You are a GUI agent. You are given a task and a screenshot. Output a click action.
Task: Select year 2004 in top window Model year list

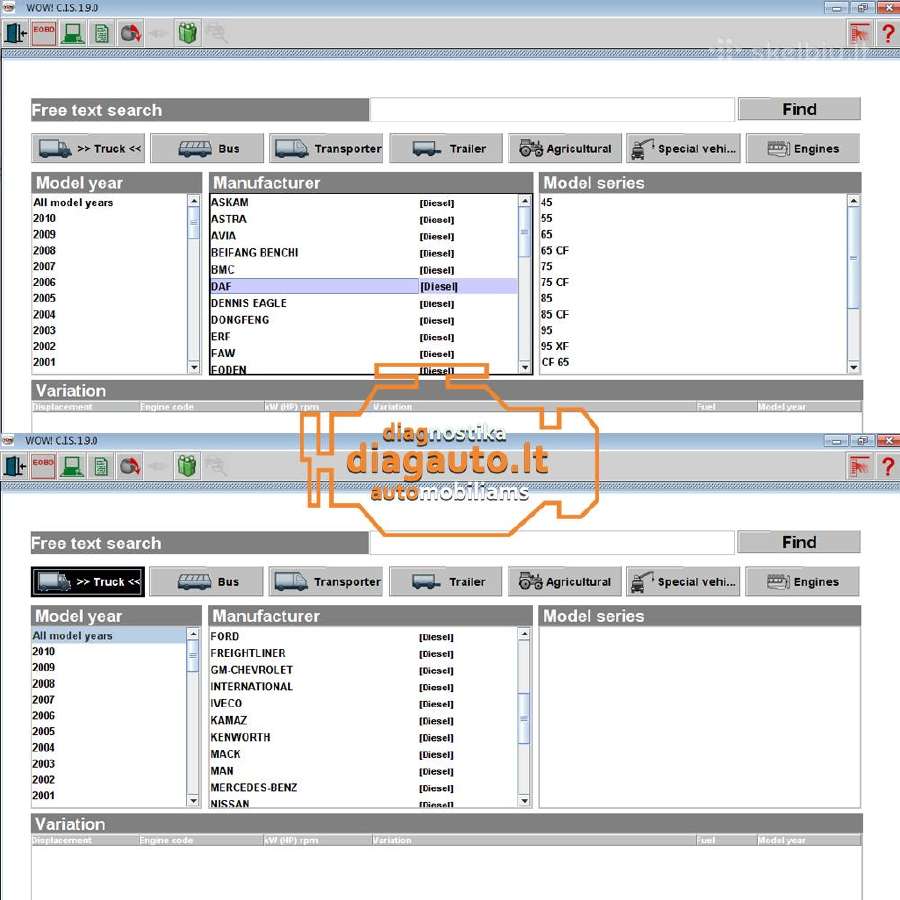point(110,315)
